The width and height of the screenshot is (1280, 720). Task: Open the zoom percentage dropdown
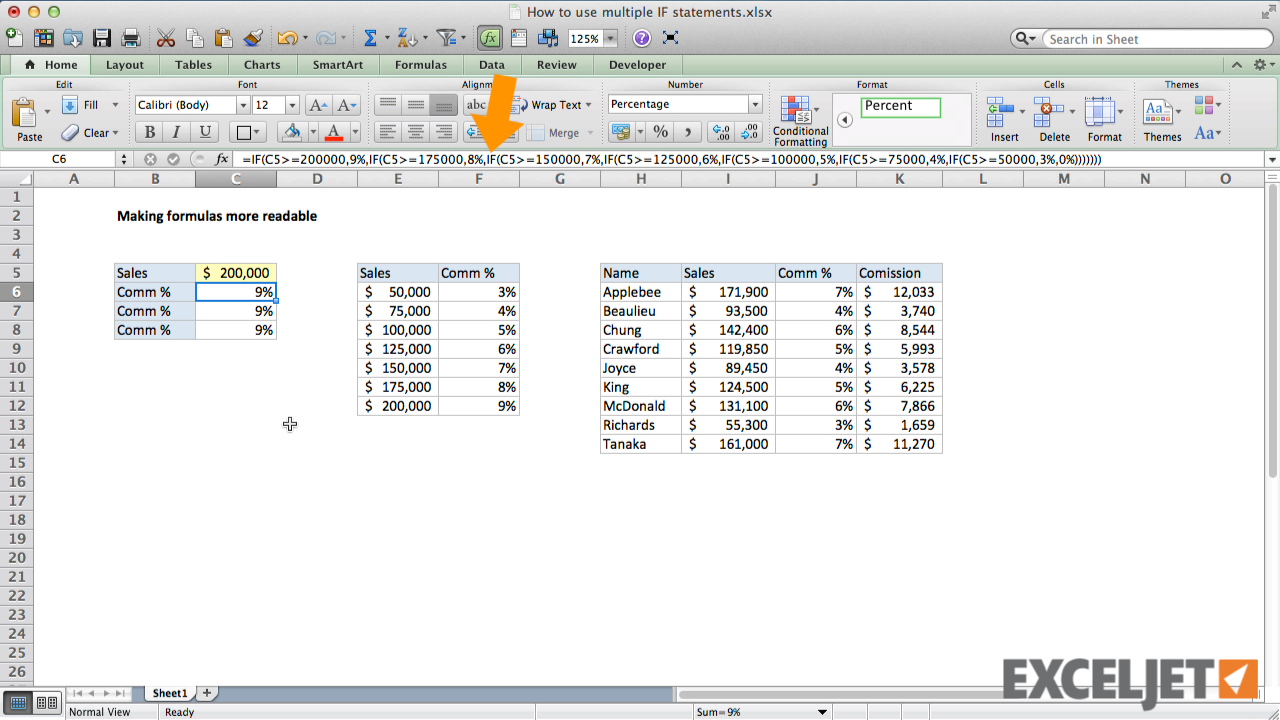[610, 39]
